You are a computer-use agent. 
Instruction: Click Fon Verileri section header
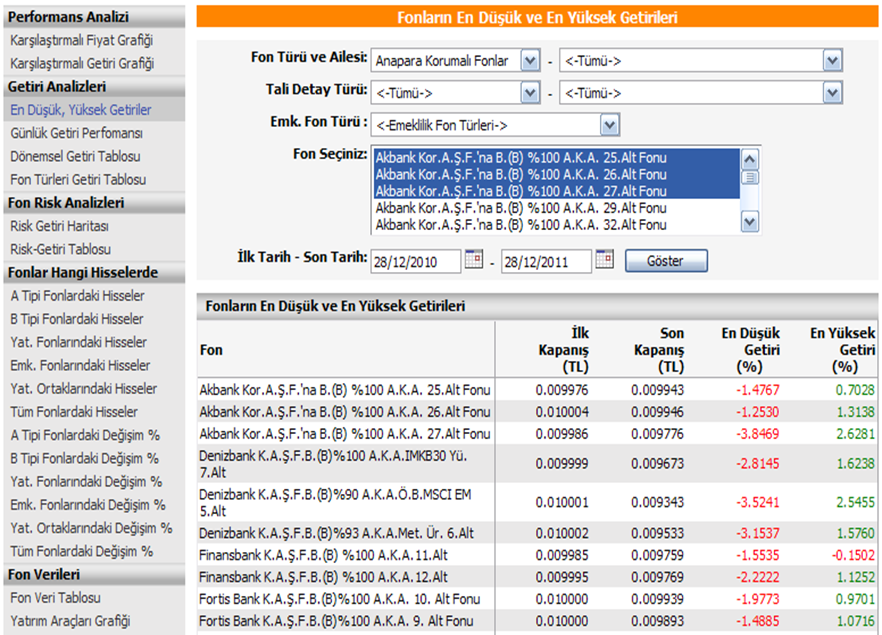pos(94,575)
